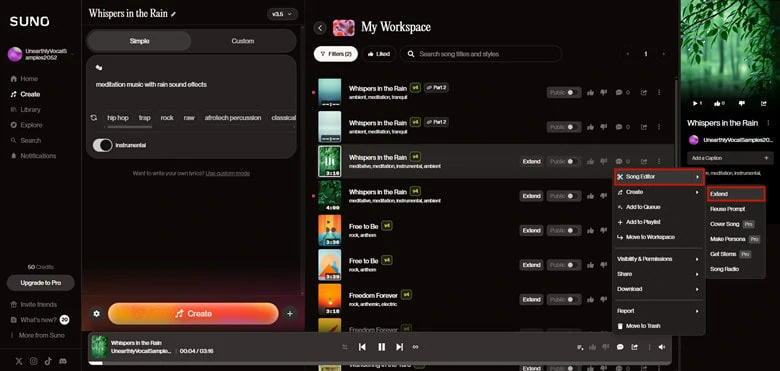Click the player progress bar
This screenshot has width=780, height=371.
tap(380, 364)
